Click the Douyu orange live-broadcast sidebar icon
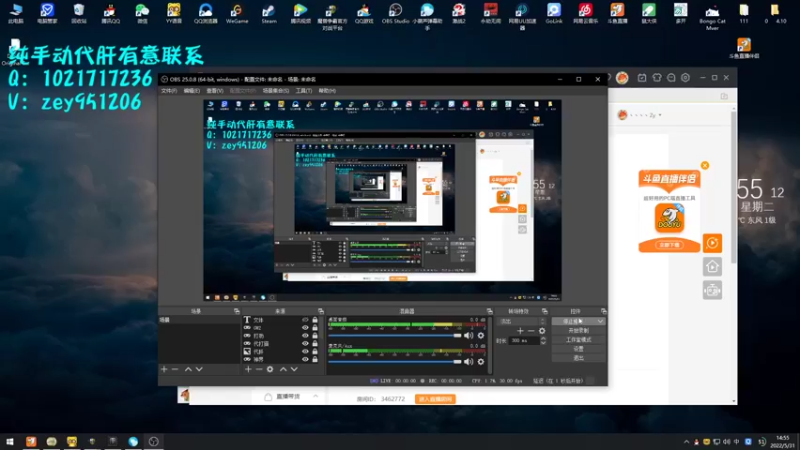This screenshot has height=450, width=800. point(712,243)
